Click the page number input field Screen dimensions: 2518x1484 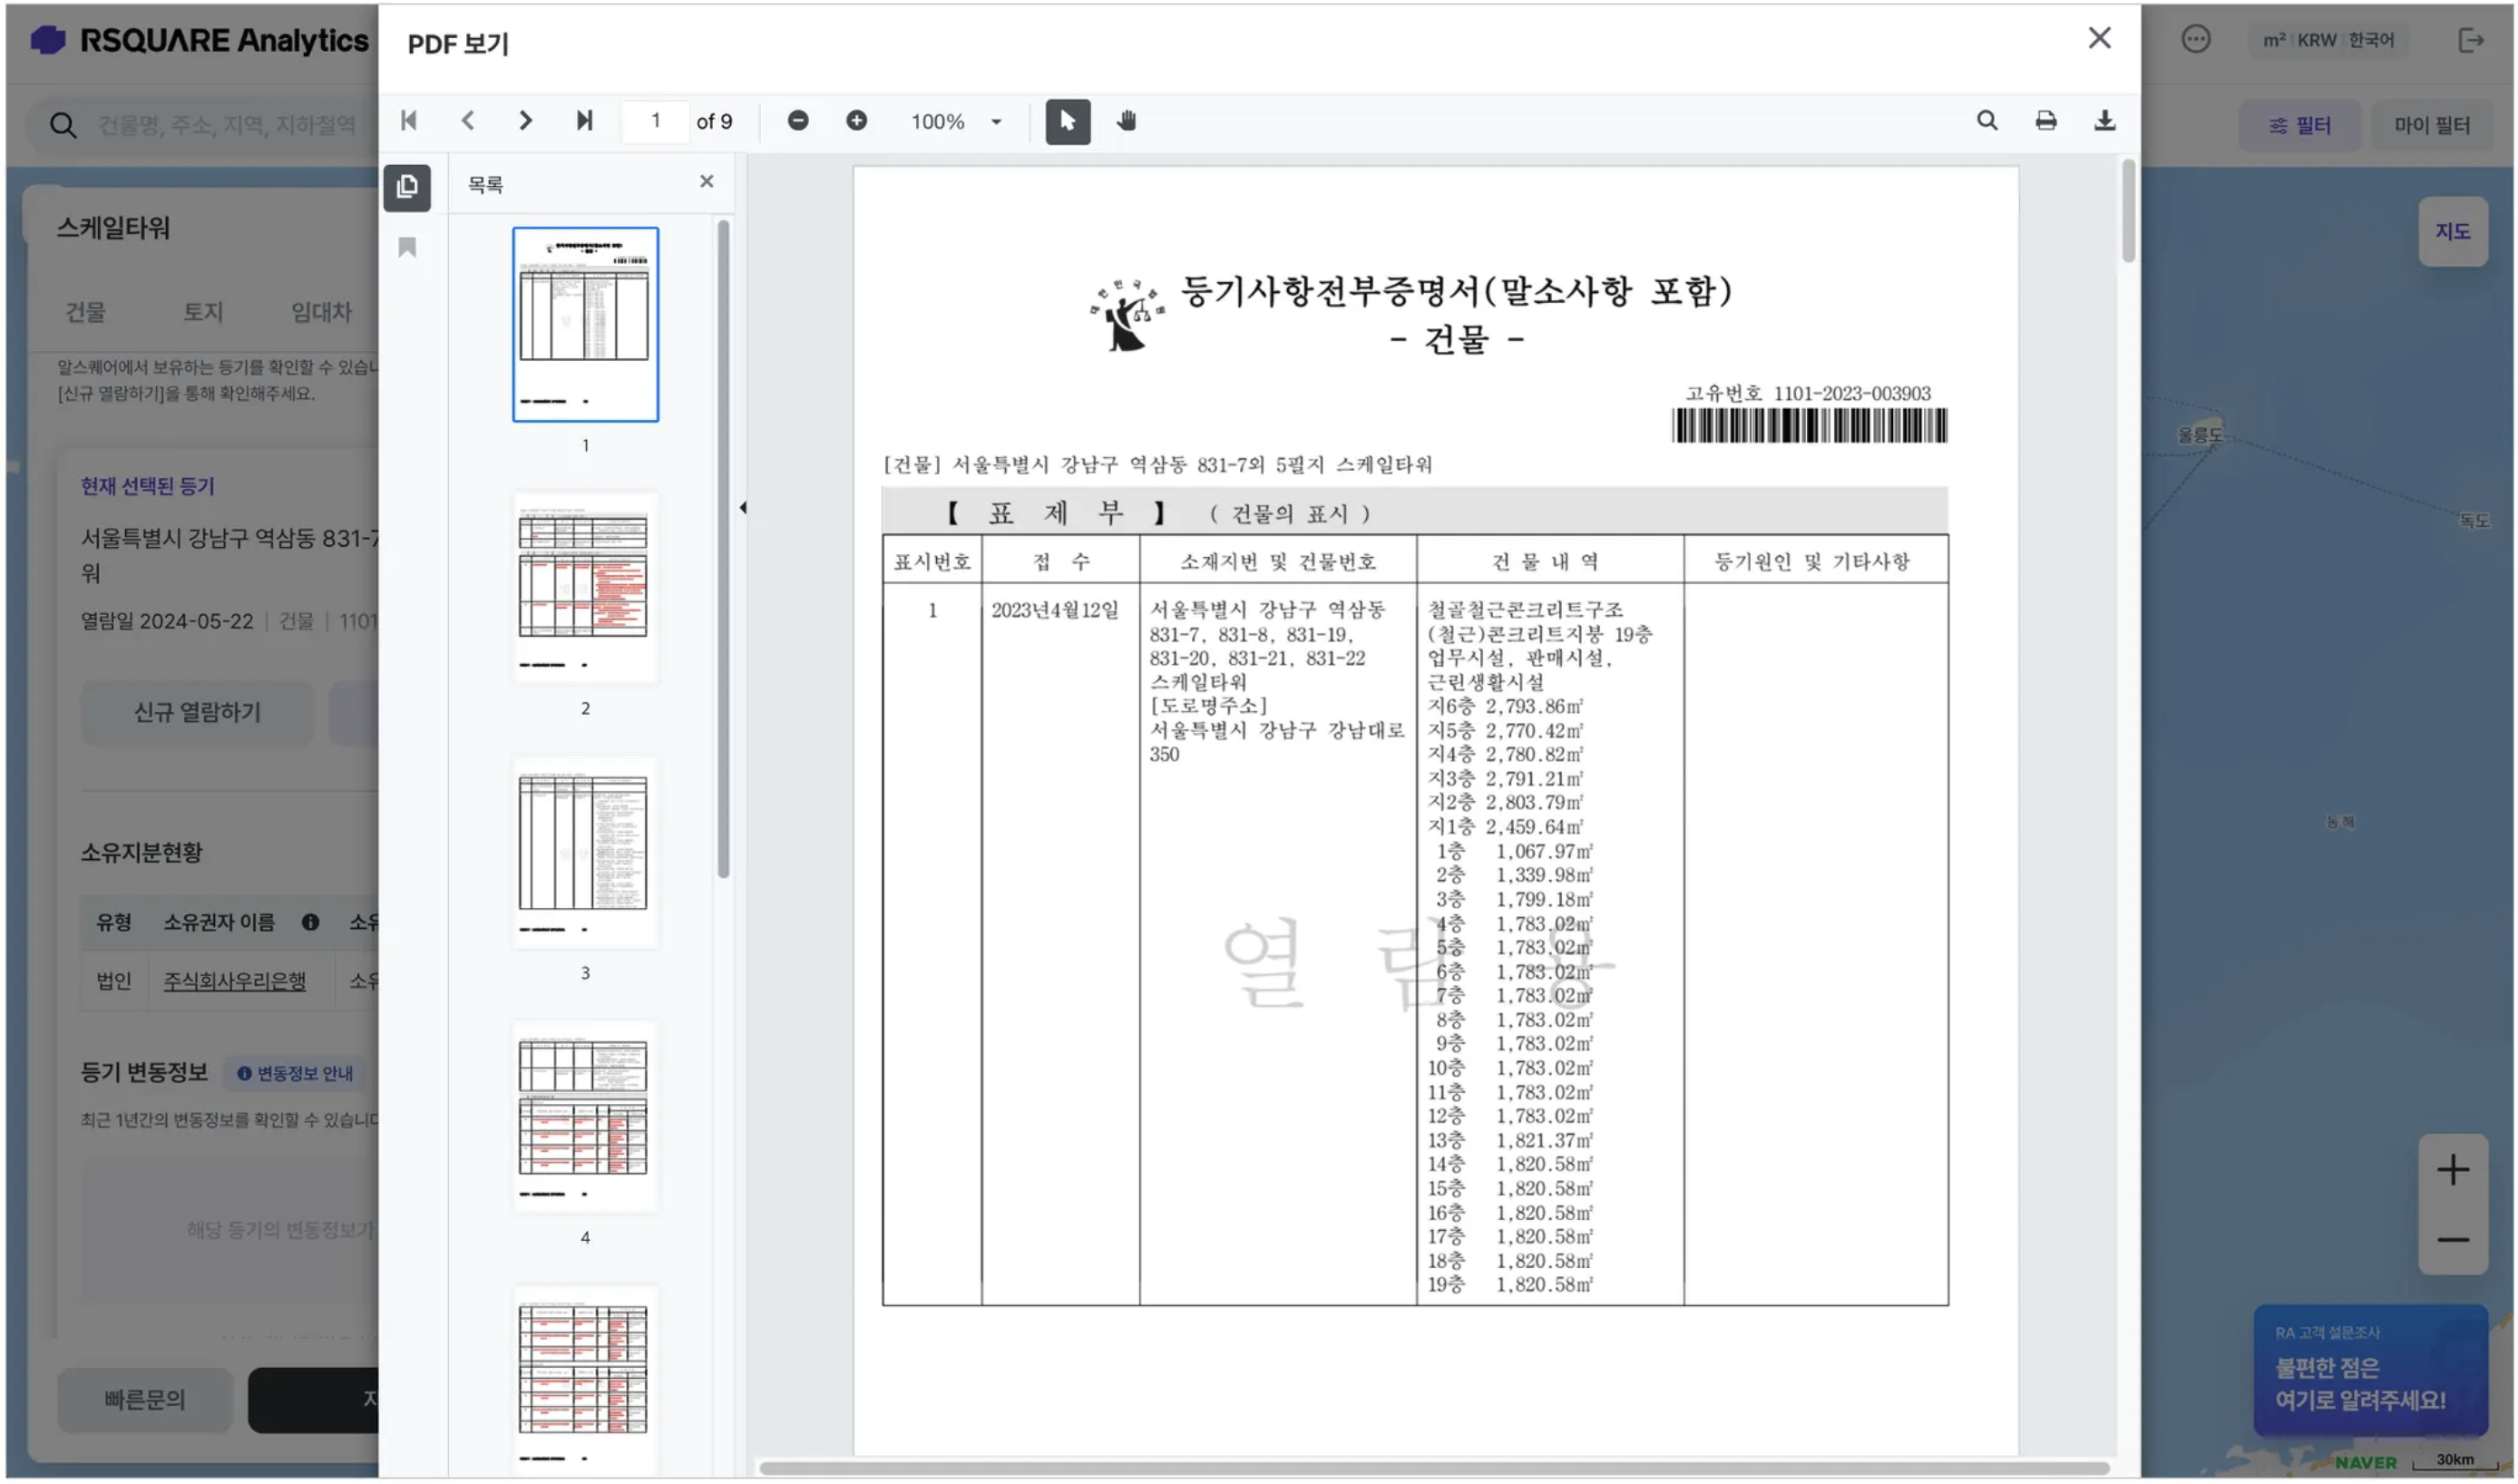(x=655, y=121)
